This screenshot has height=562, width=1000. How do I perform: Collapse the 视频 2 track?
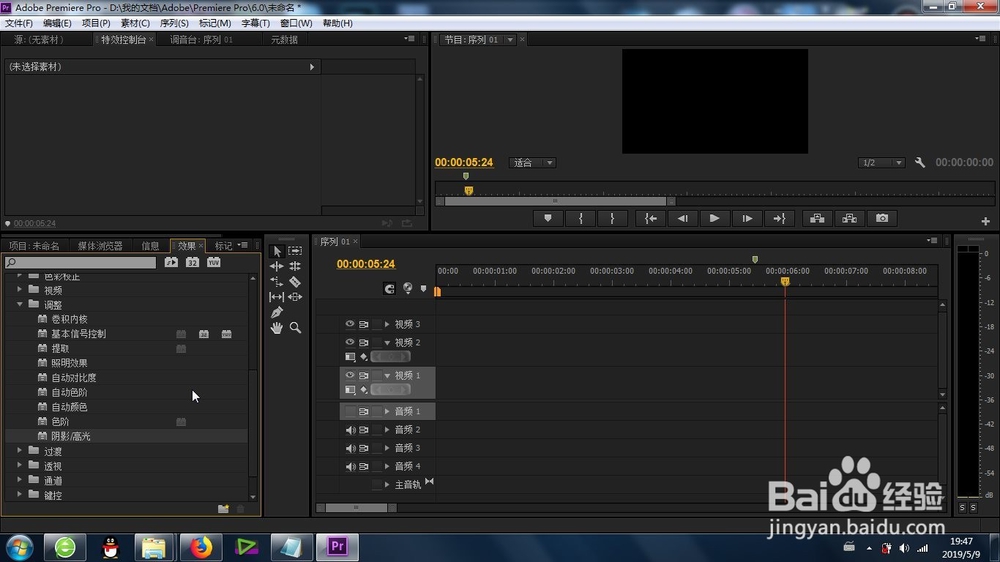tap(387, 343)
